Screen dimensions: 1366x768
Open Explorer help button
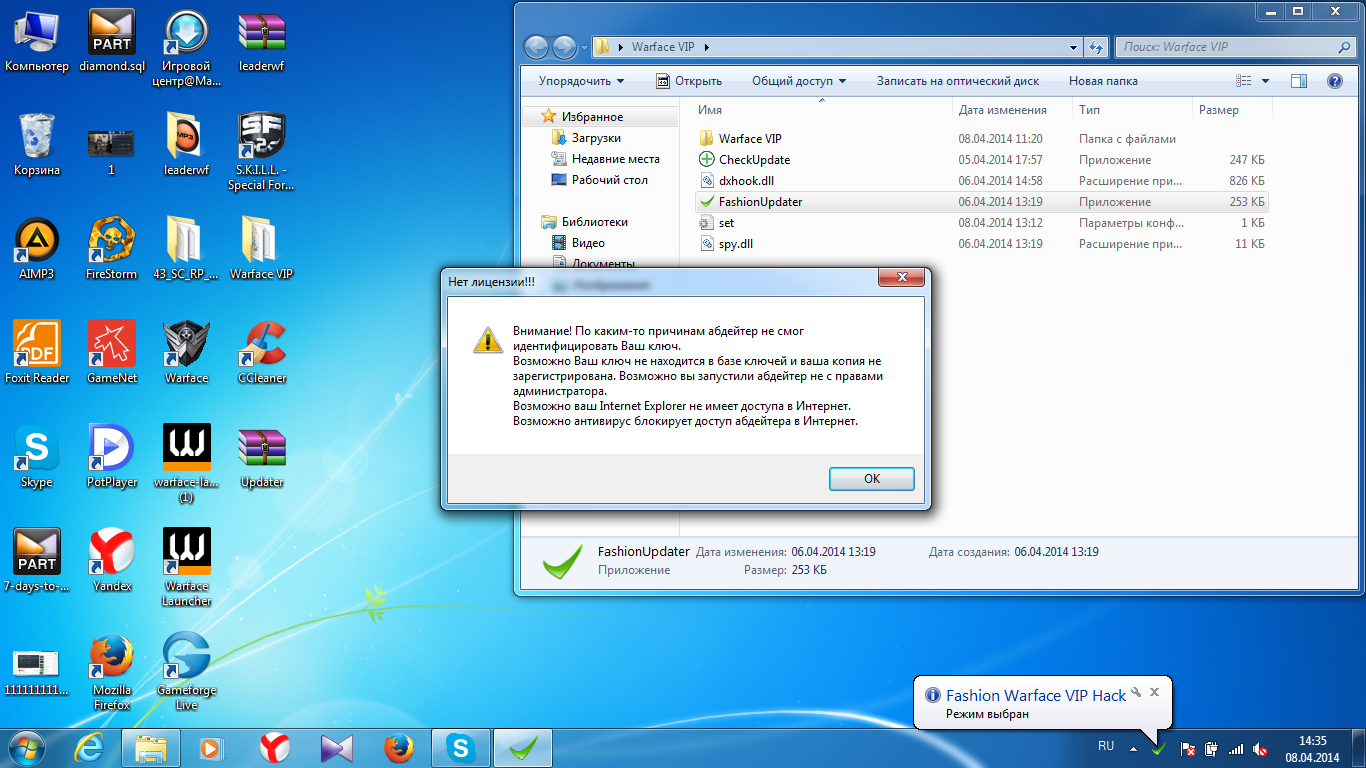tap(1334, 81)
